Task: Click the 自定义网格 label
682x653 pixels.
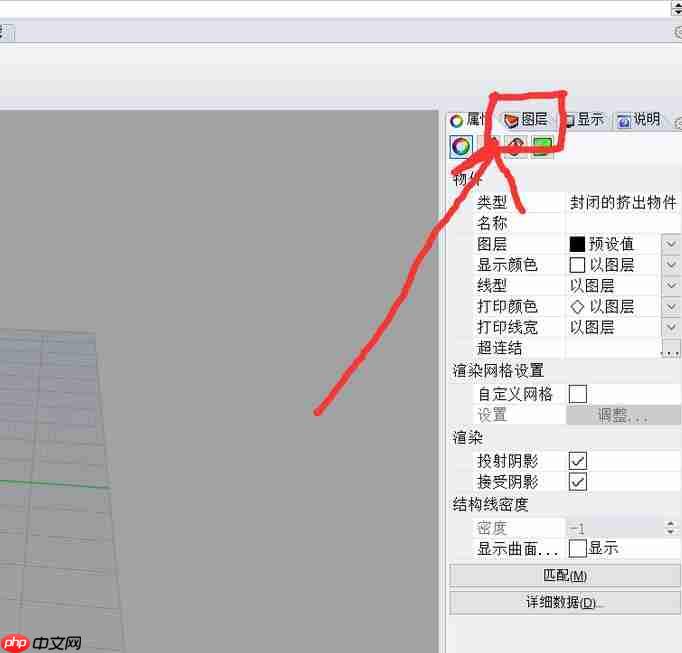Action: point(515,394)
